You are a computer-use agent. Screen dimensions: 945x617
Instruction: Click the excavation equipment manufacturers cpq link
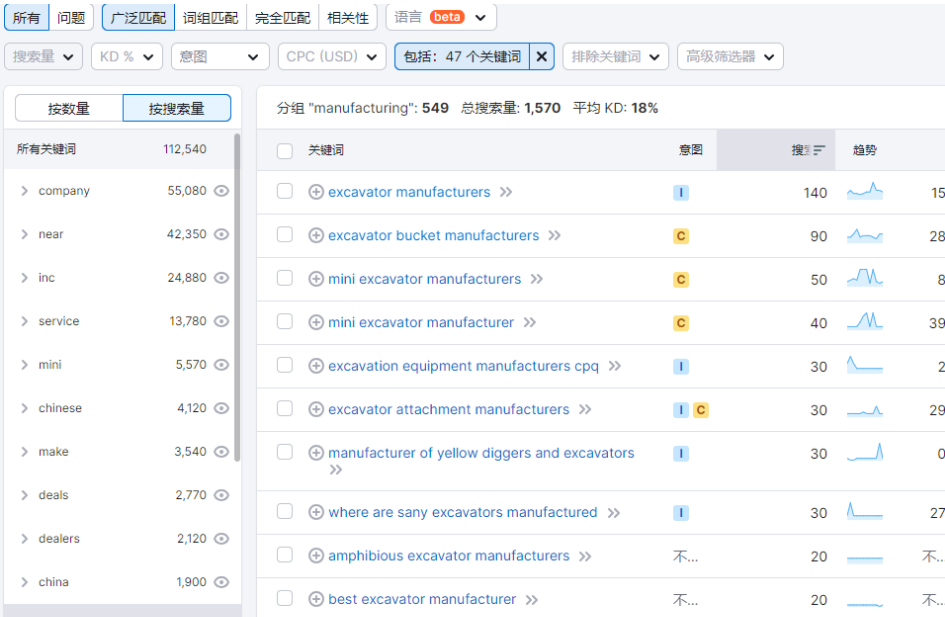pyautogui.click(x=463, y=366)
